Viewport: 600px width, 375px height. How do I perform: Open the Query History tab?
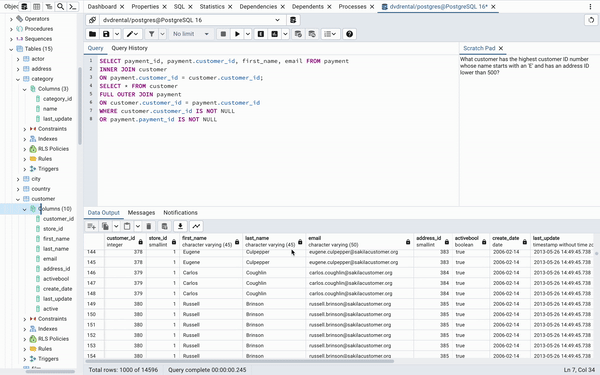(x=129, y=48)
